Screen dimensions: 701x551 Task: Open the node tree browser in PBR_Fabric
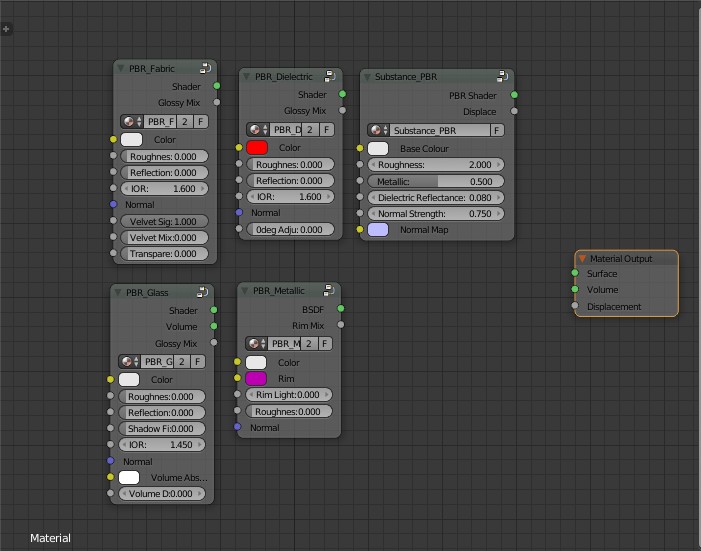(132, 122)
